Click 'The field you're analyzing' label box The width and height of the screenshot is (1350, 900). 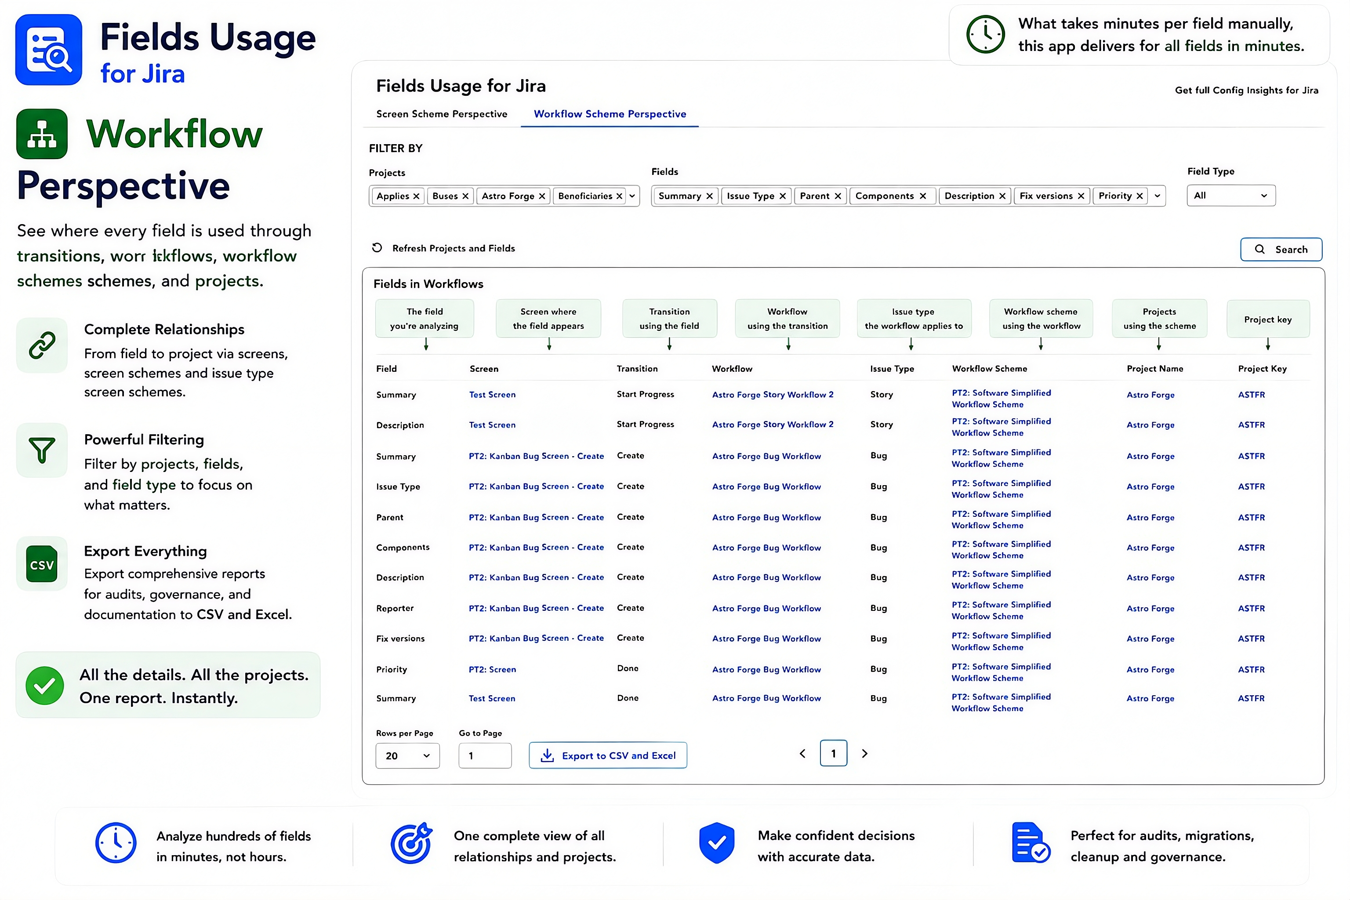(x=425, y=319)
